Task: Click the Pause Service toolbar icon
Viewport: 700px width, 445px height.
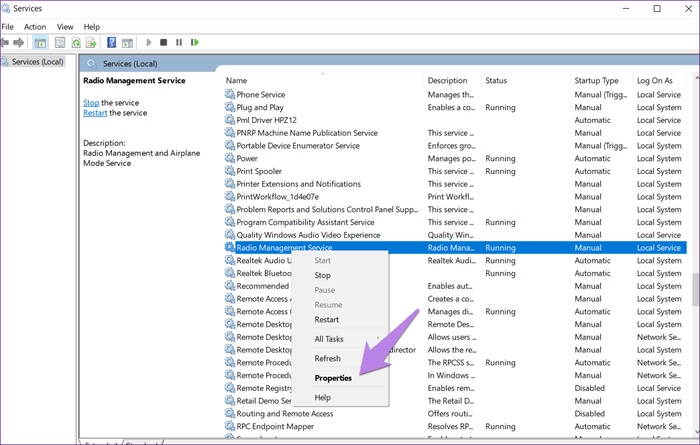Action: pos(179,42)
